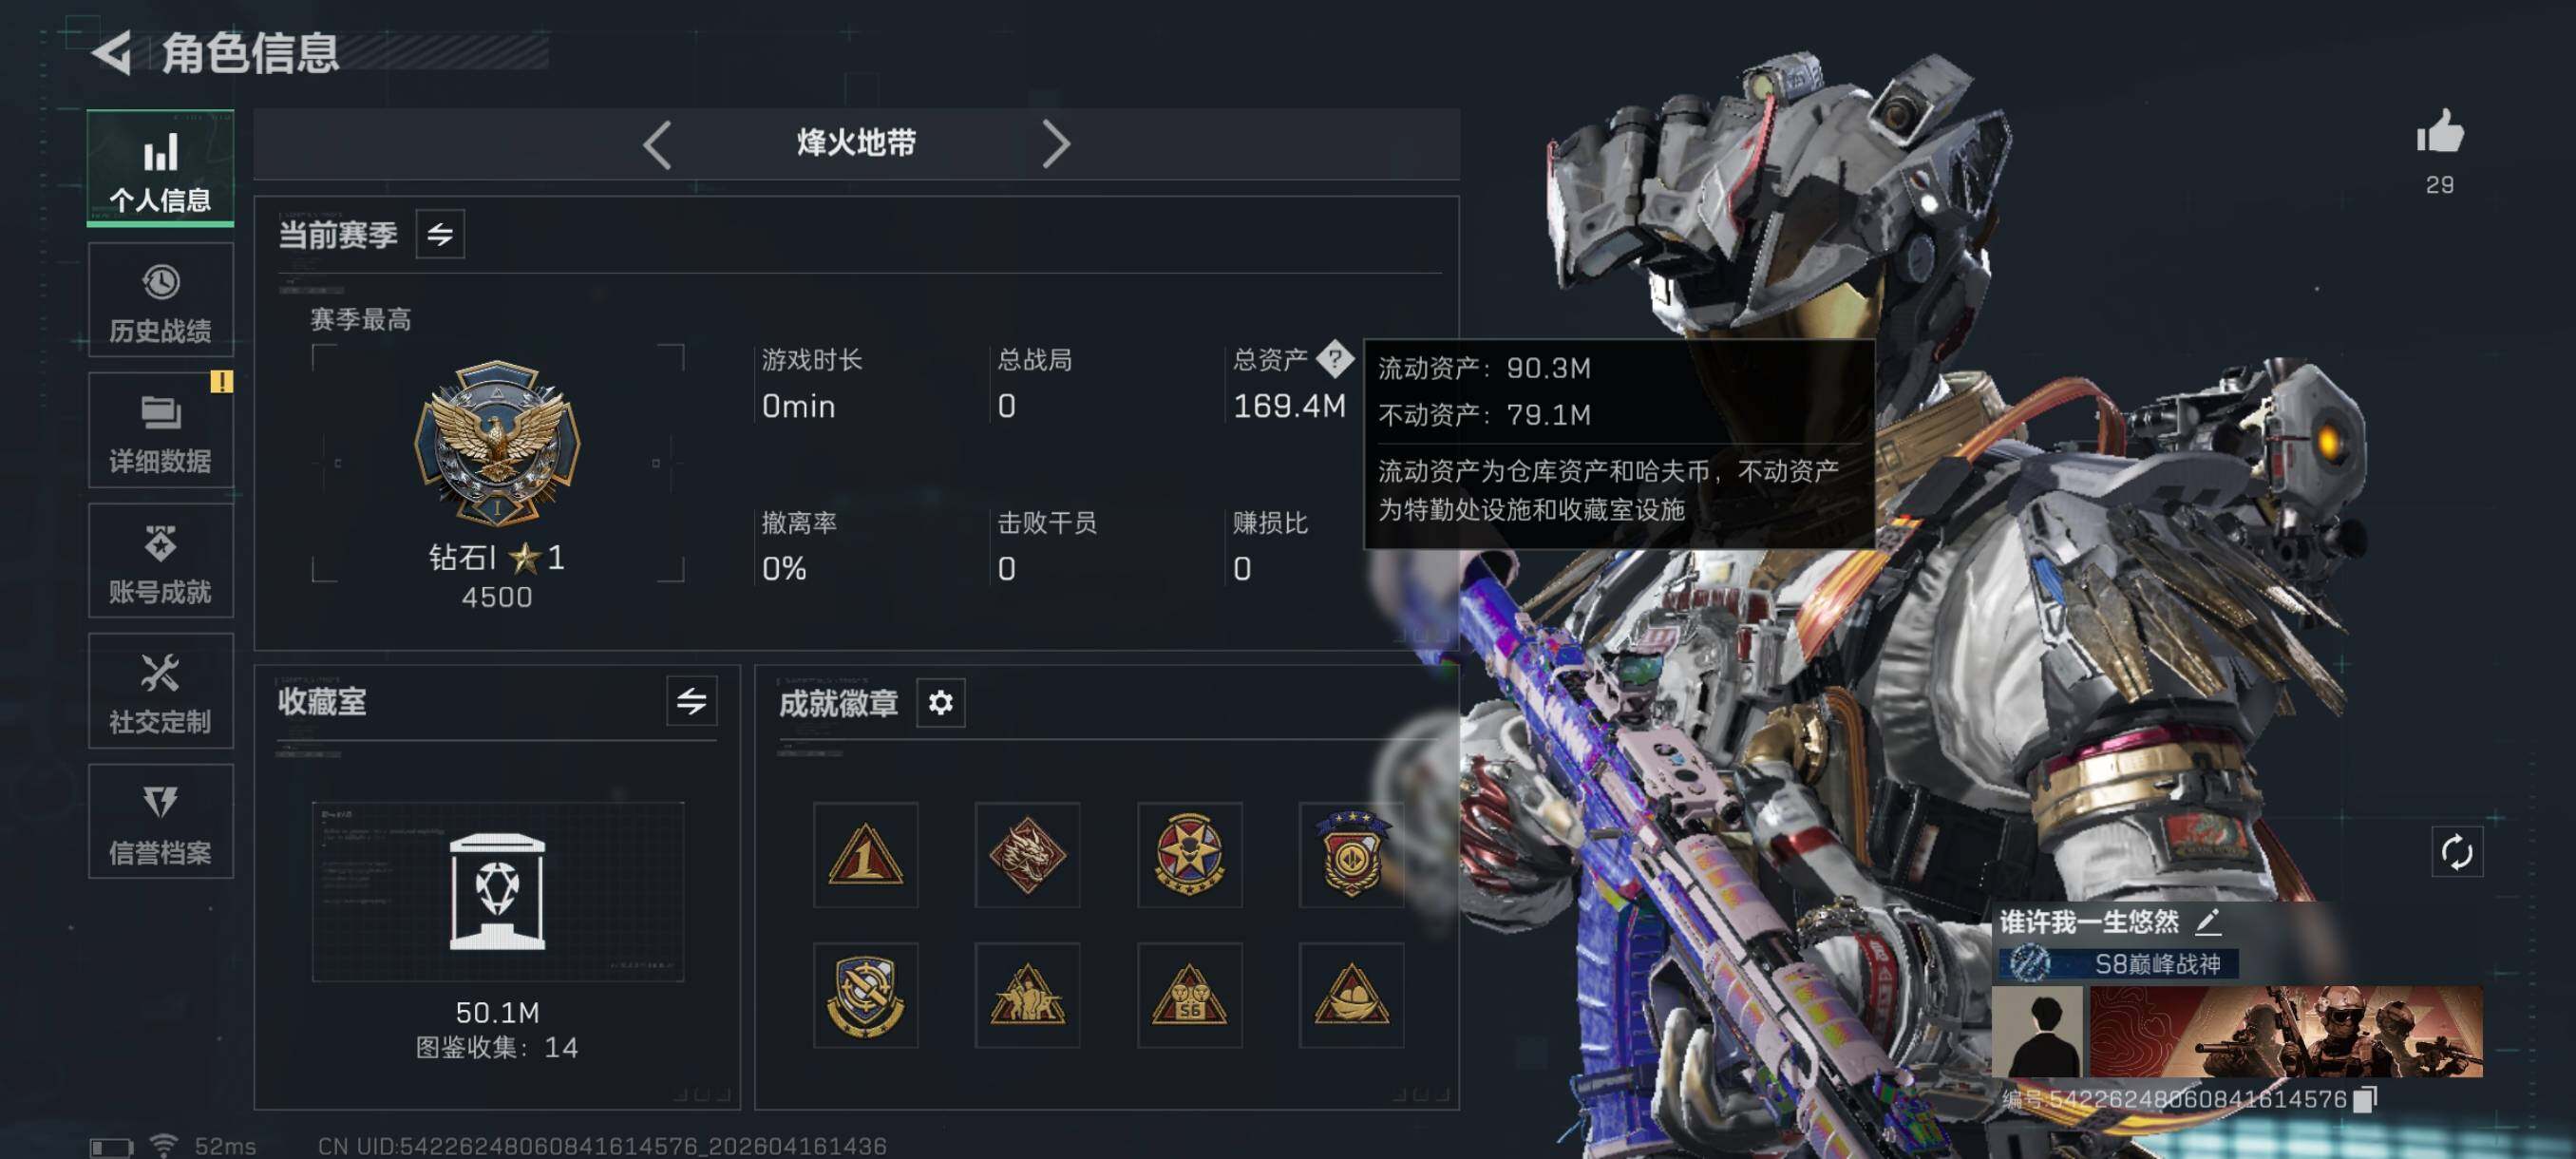Switch to 账号成就 tab
This screenshot has width=2576, height=1159.
(160, 561)
